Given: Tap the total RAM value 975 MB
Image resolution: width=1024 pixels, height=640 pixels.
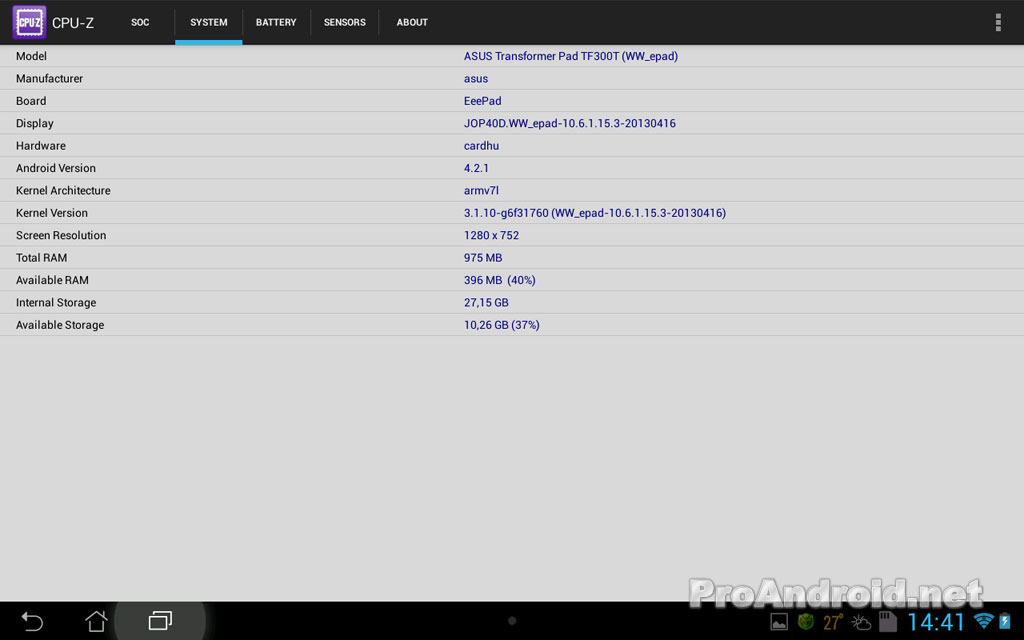Looking at the screenshot, I should [483, 258].
